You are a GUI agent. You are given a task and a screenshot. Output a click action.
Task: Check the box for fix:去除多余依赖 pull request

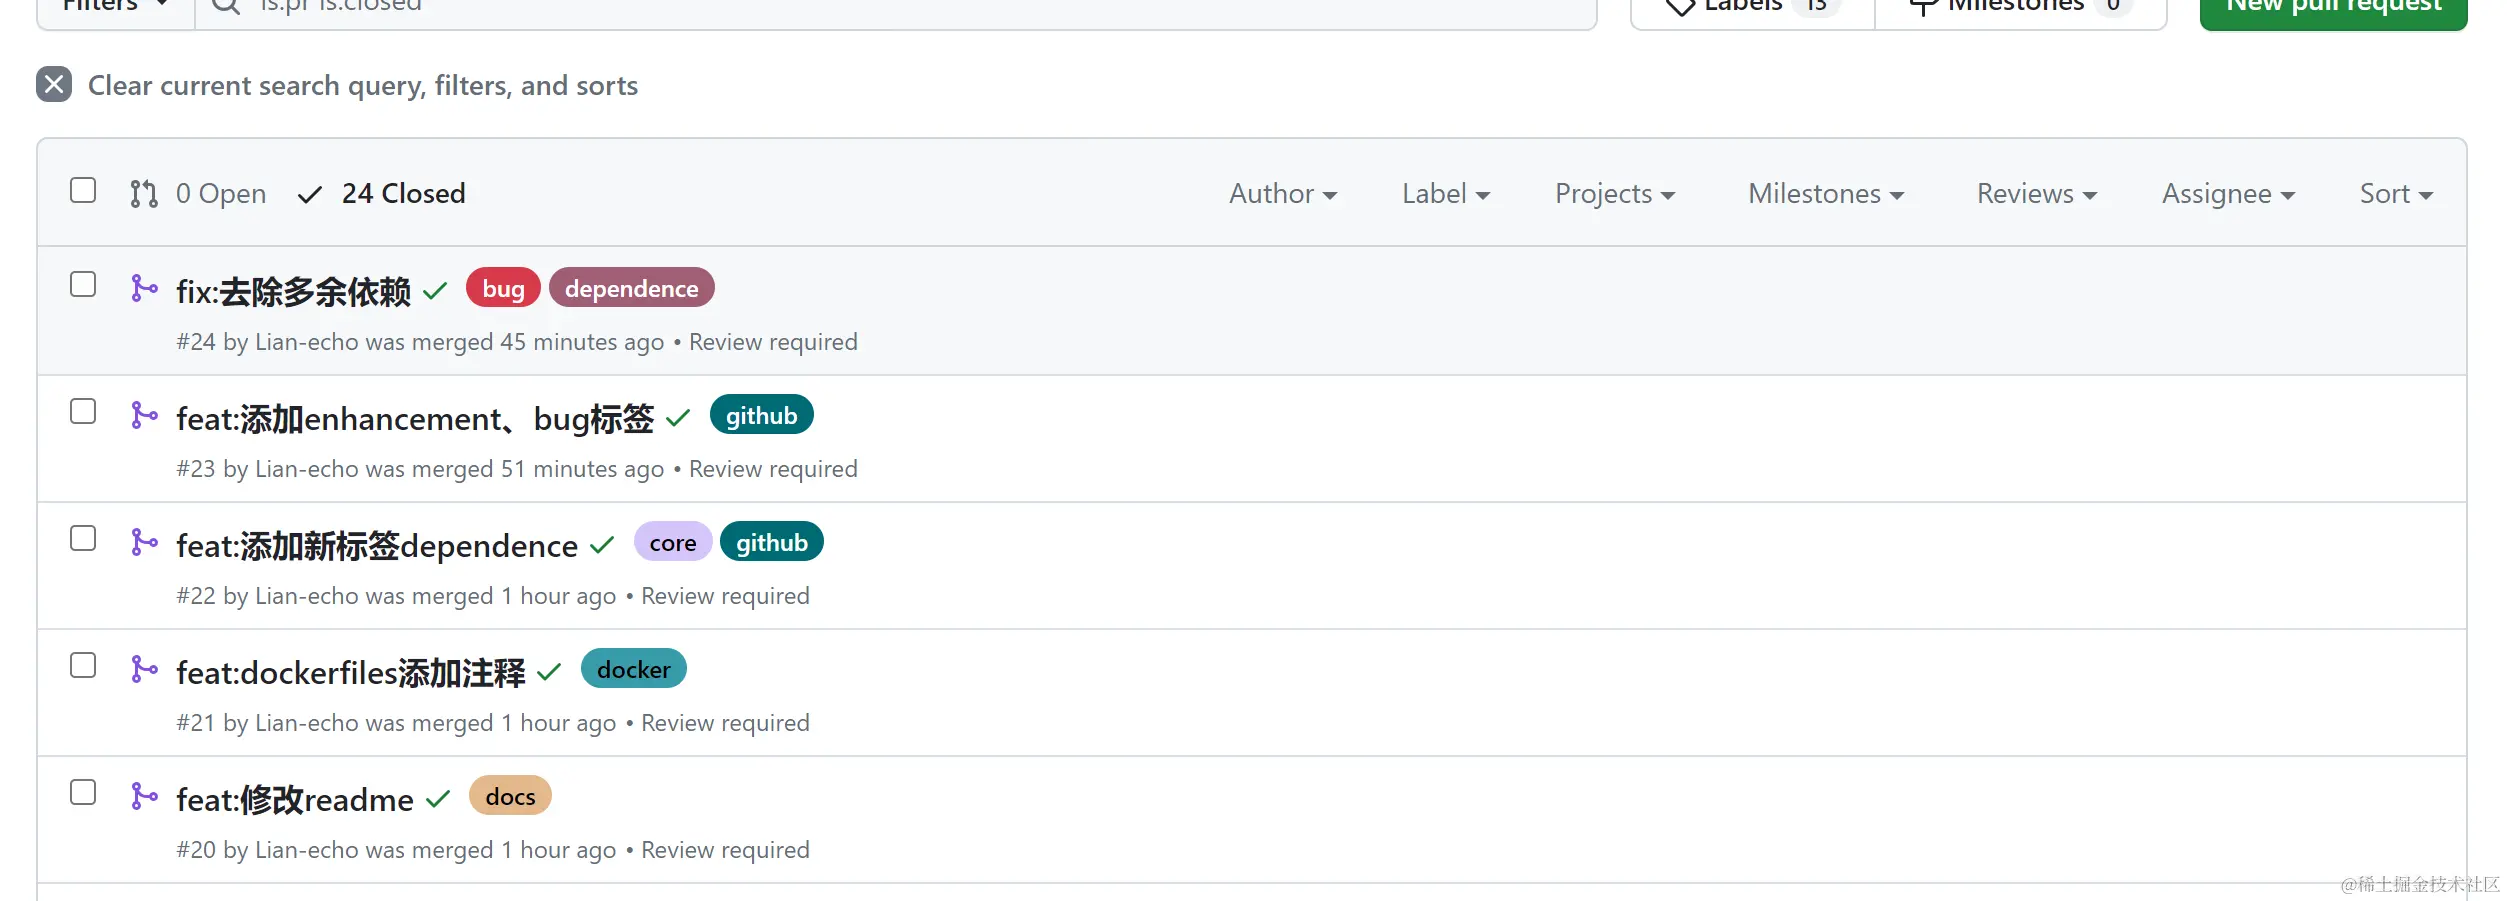coord(83,285)
